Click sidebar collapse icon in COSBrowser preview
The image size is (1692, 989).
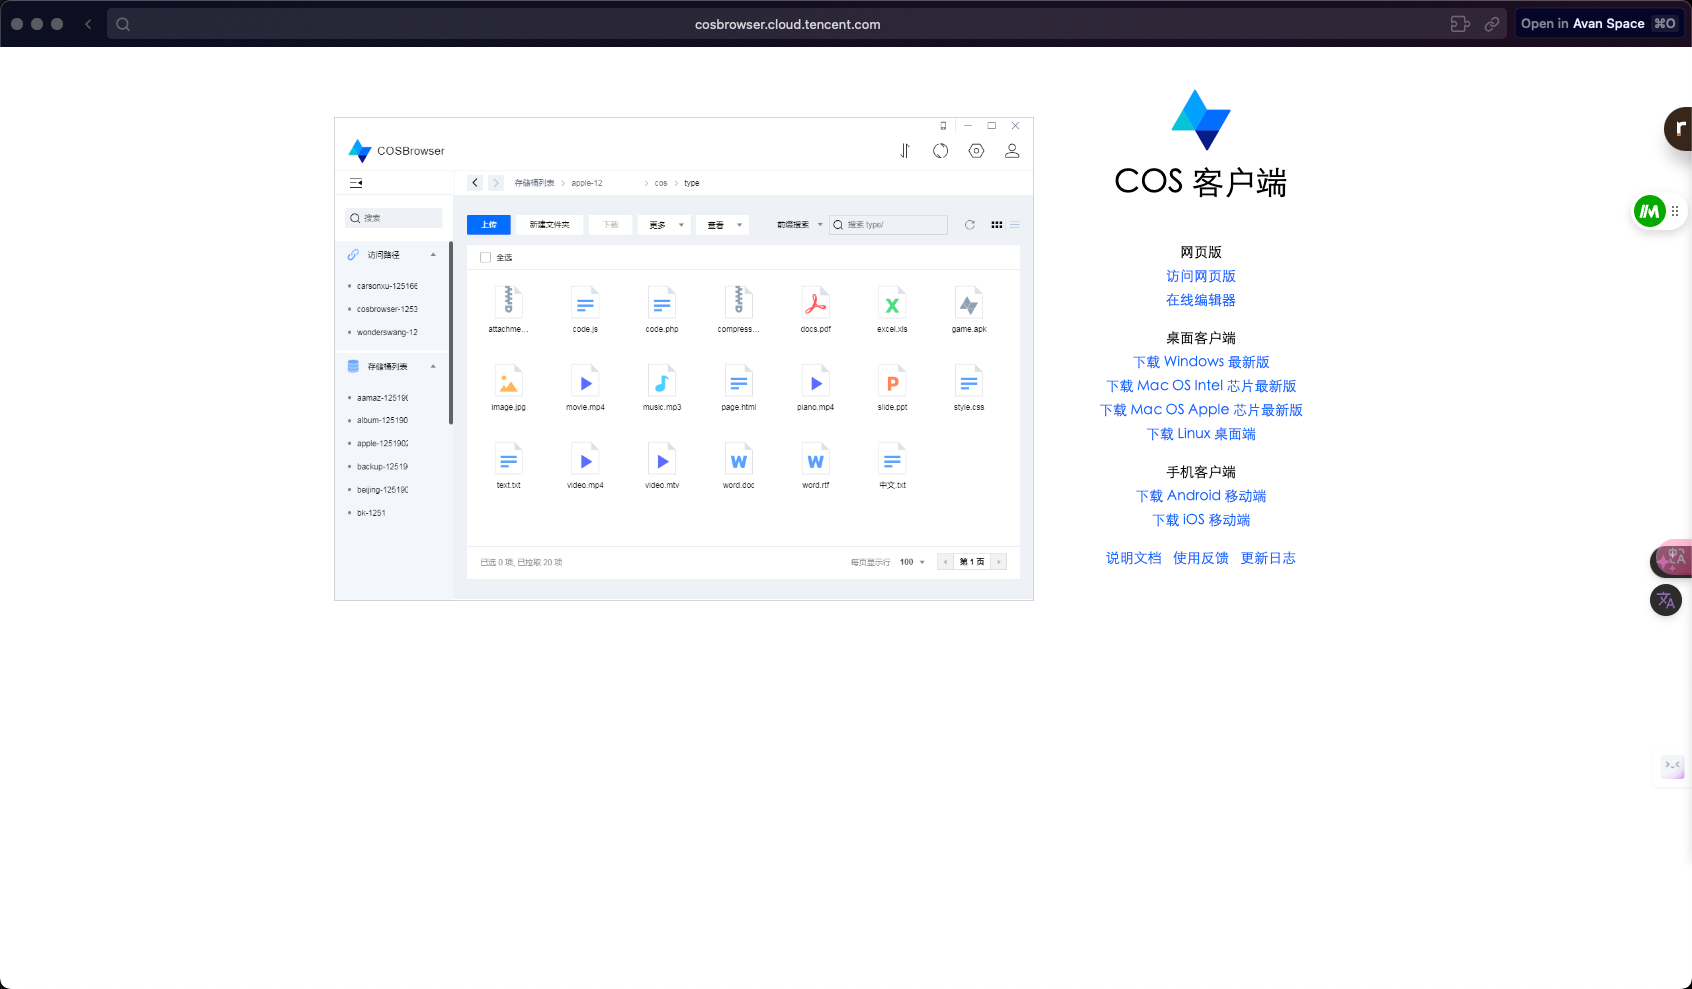click(x=356, y=183)
